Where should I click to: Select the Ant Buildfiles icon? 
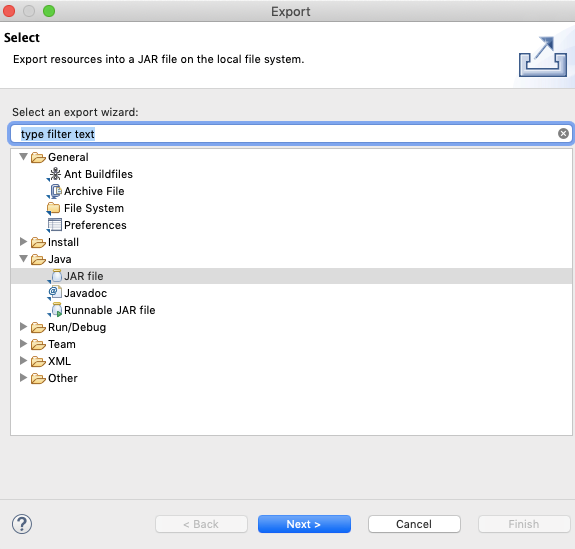55,174
